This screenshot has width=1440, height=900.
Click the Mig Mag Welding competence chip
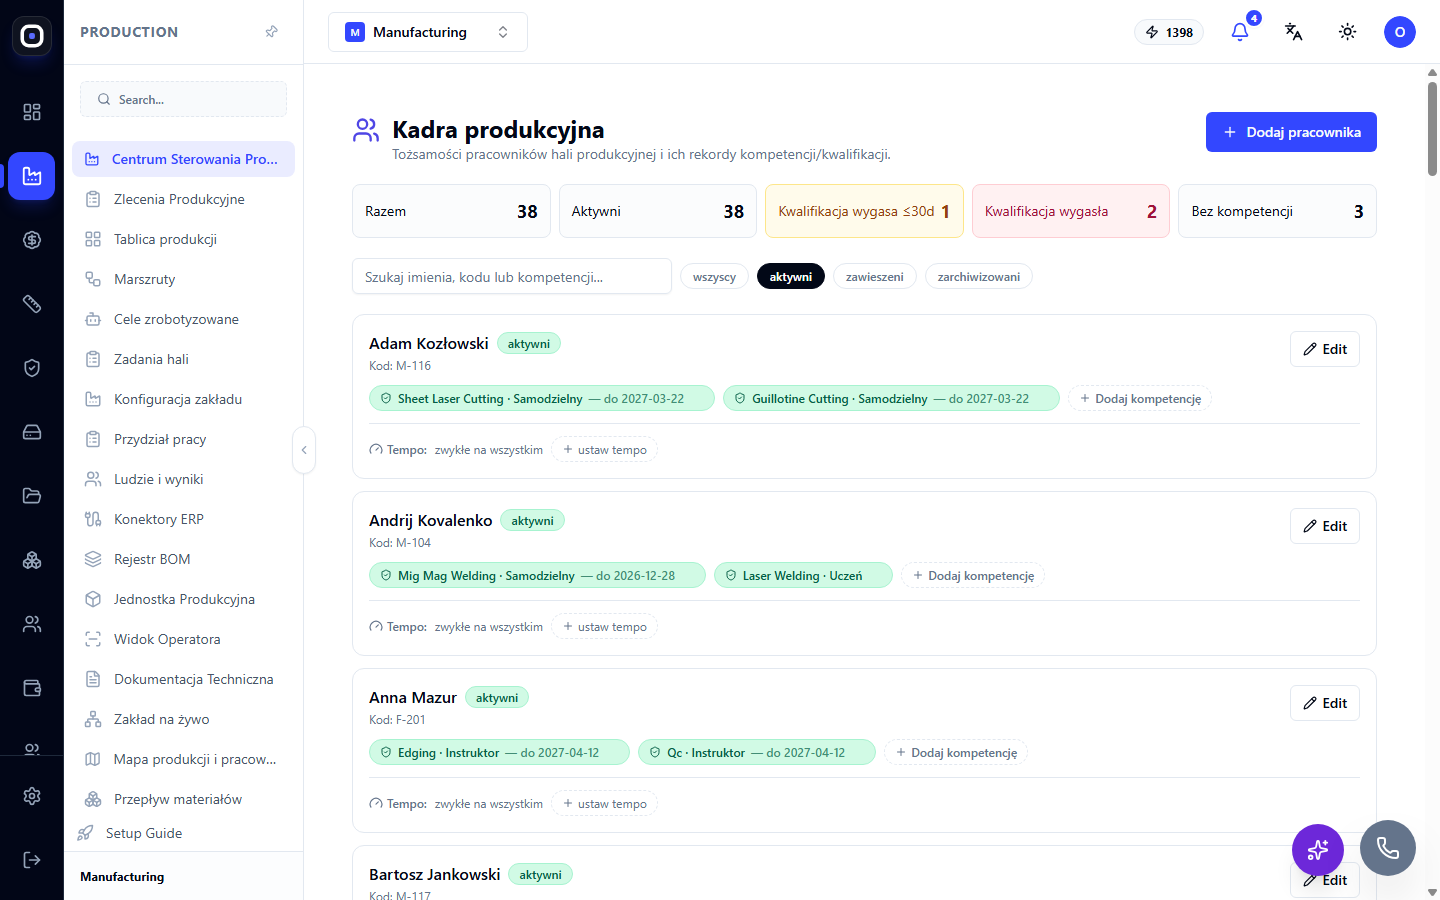(x=537, y=575)
